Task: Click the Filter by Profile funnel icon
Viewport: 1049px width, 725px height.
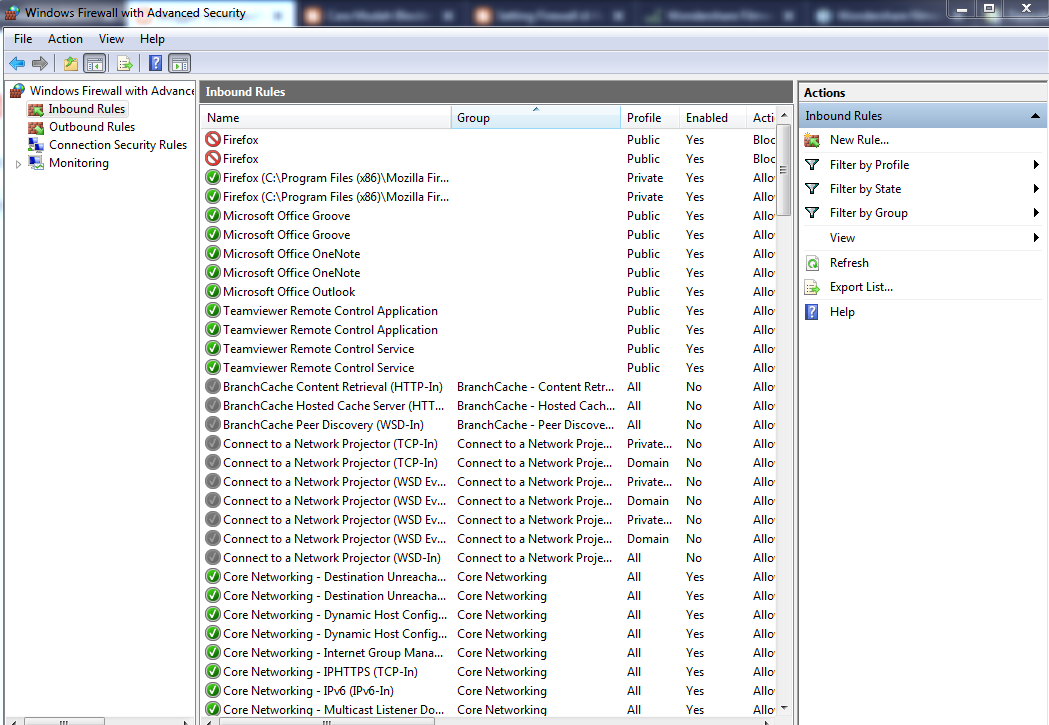Action: coord(812,165)
